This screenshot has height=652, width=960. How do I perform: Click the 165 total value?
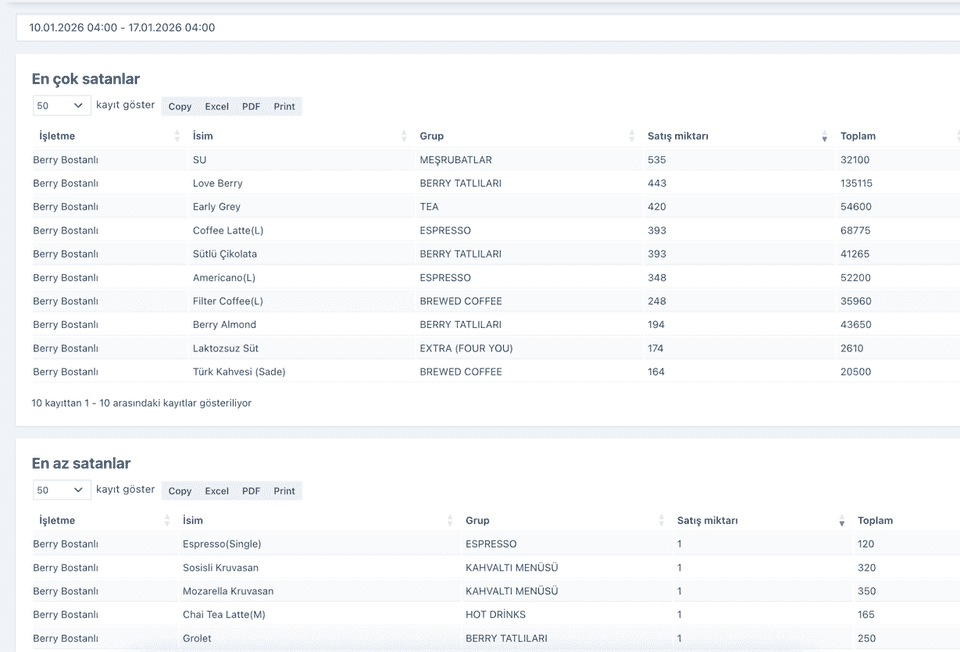866,615
